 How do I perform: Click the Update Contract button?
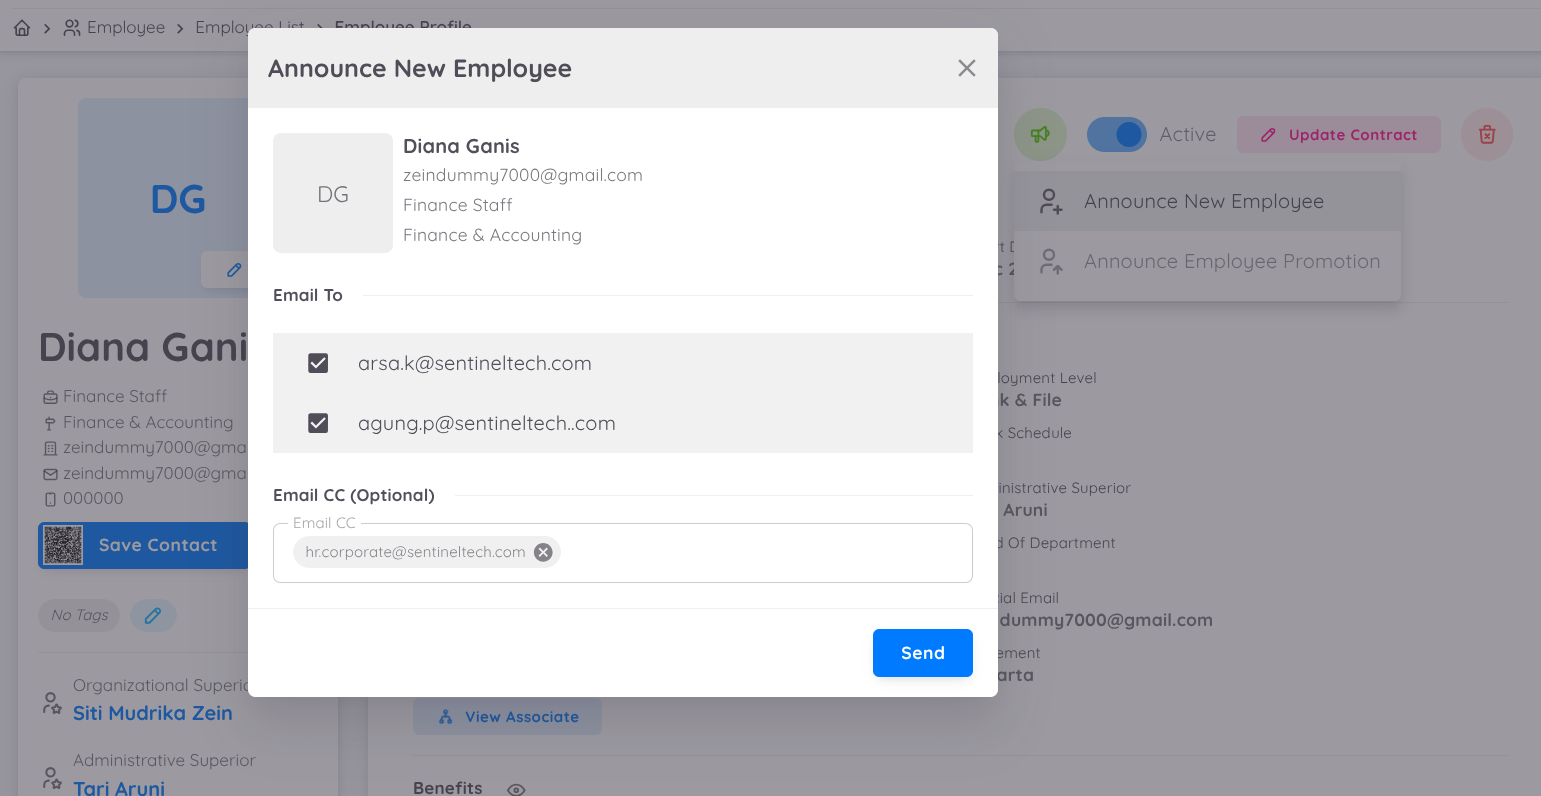(x=1338, y=133)
